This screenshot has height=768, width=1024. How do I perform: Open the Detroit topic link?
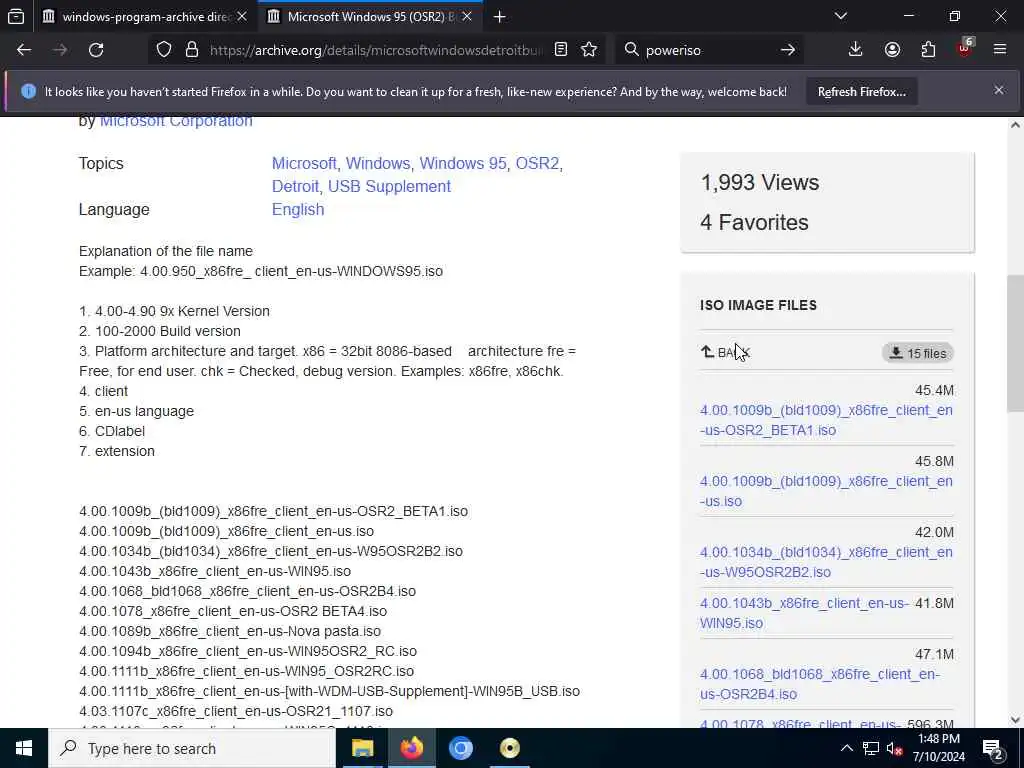[x=295, y=186]
